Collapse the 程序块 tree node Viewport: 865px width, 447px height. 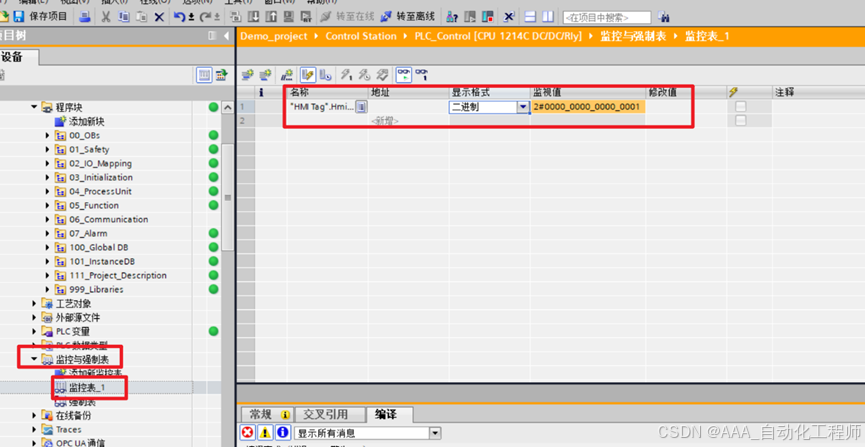tap(34, 107)
